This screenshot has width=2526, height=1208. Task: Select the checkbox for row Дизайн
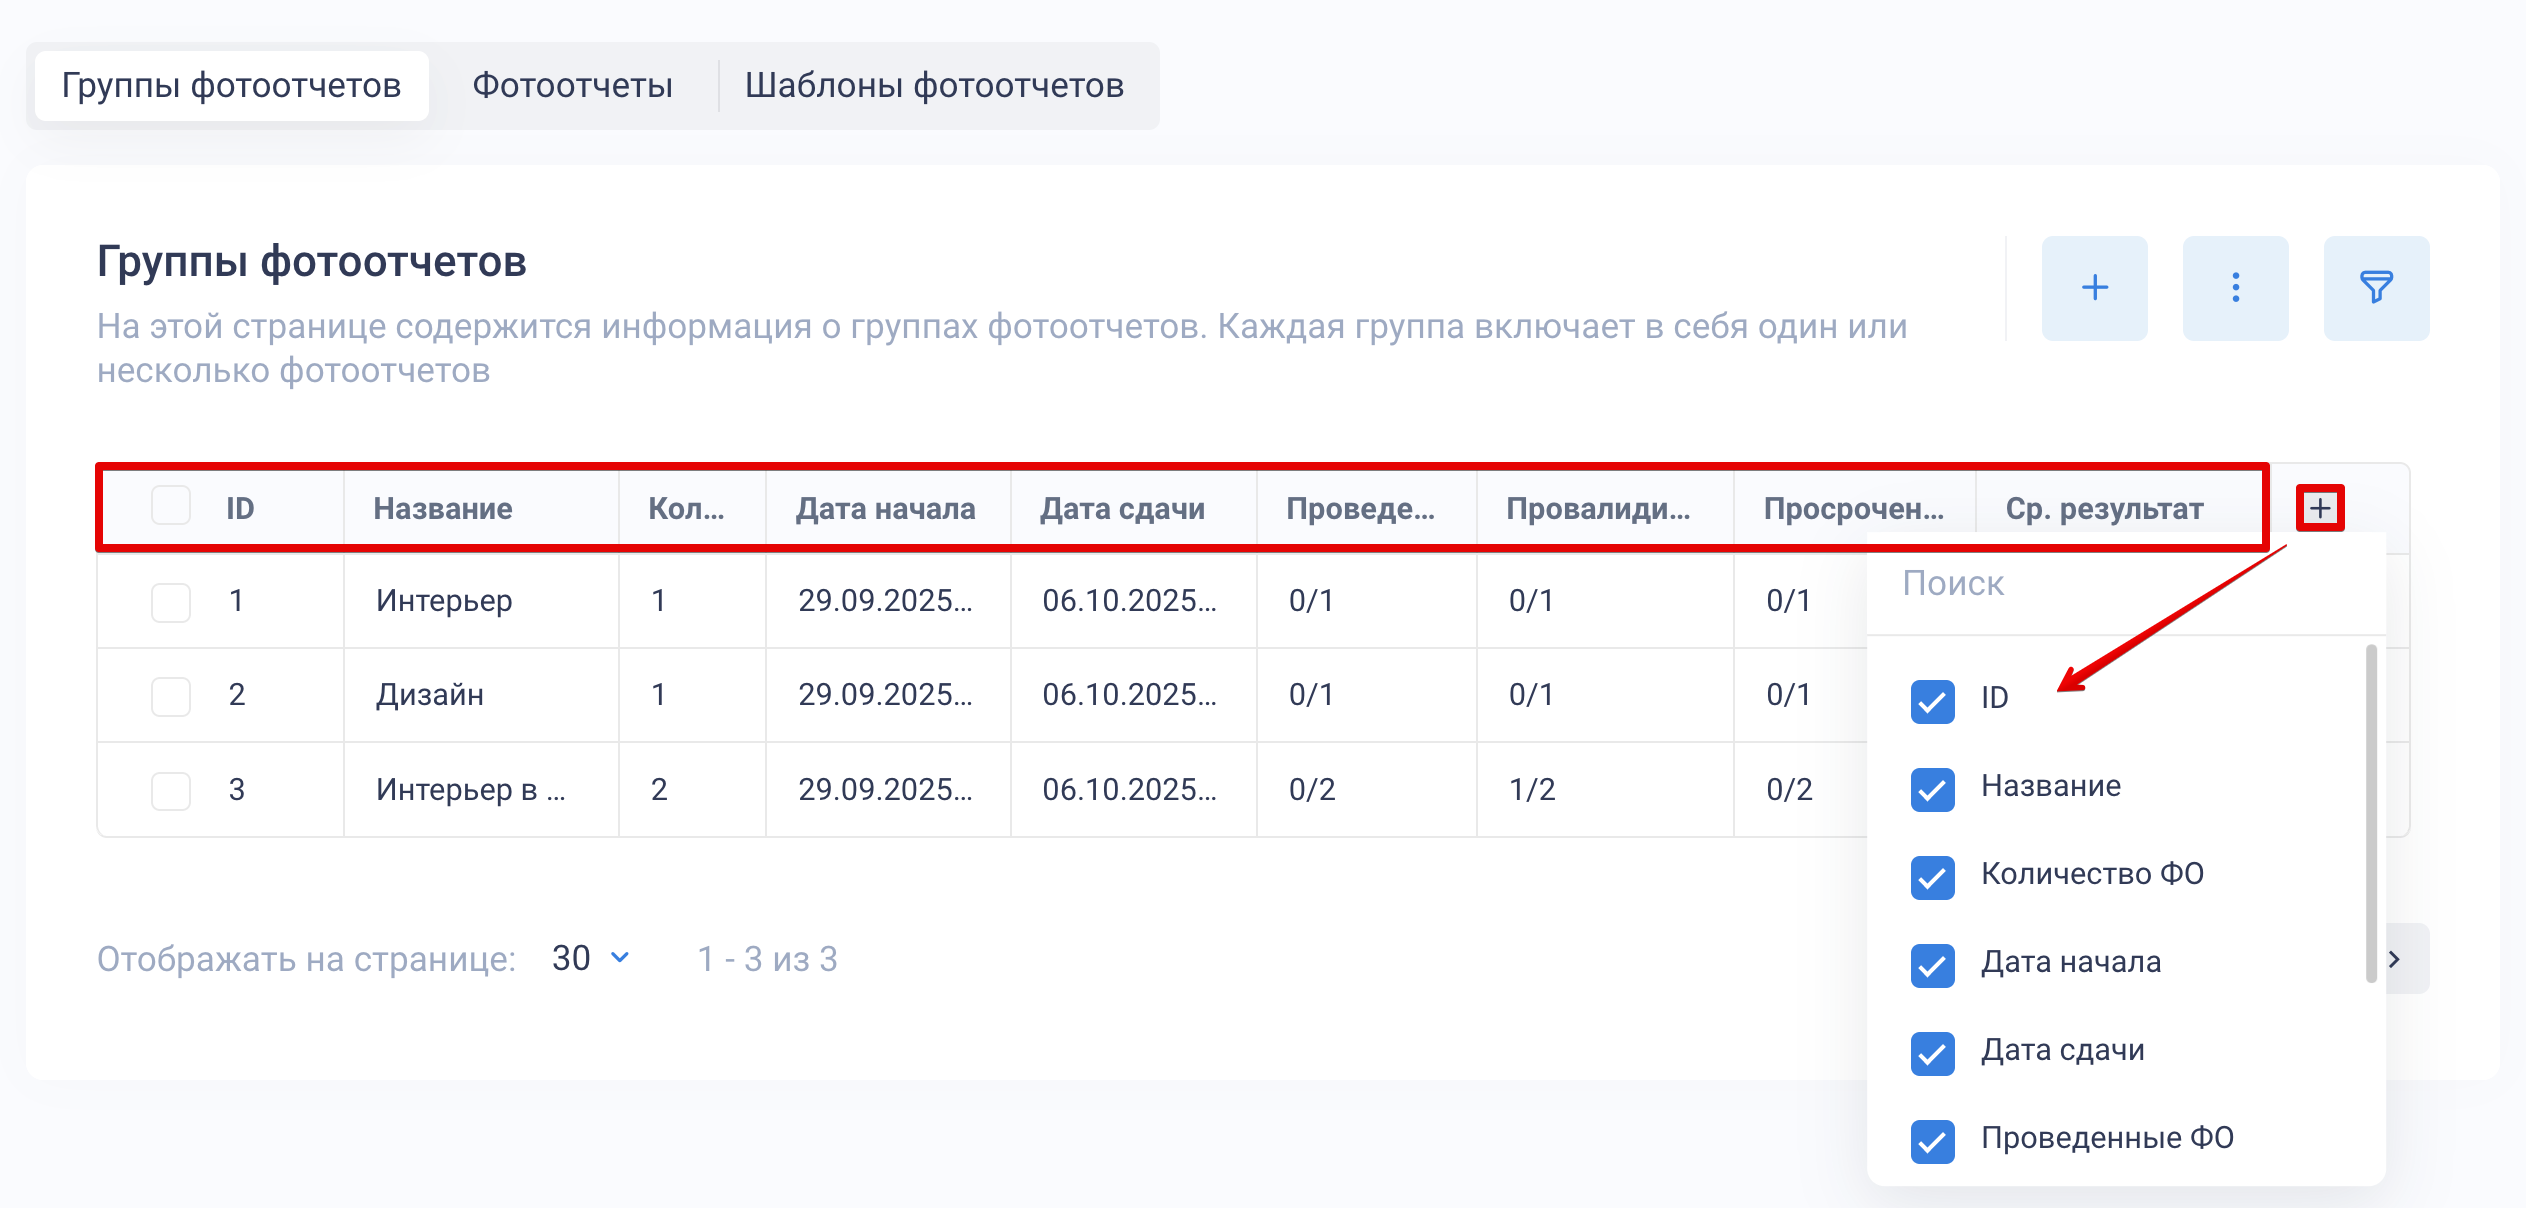pyautogui.click(x=171, y=696)
